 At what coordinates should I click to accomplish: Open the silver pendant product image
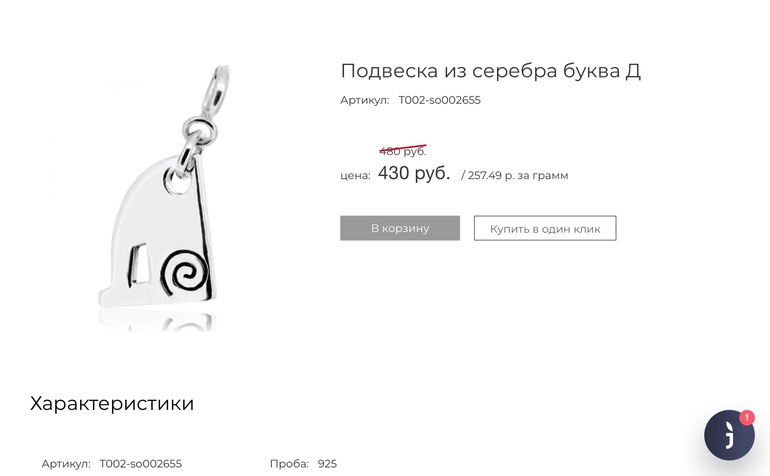coord(158,196)
